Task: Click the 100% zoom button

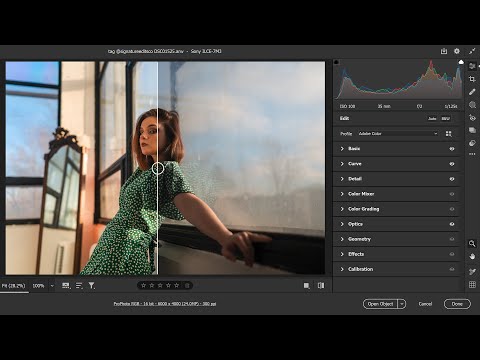Action: pos(38,286)
